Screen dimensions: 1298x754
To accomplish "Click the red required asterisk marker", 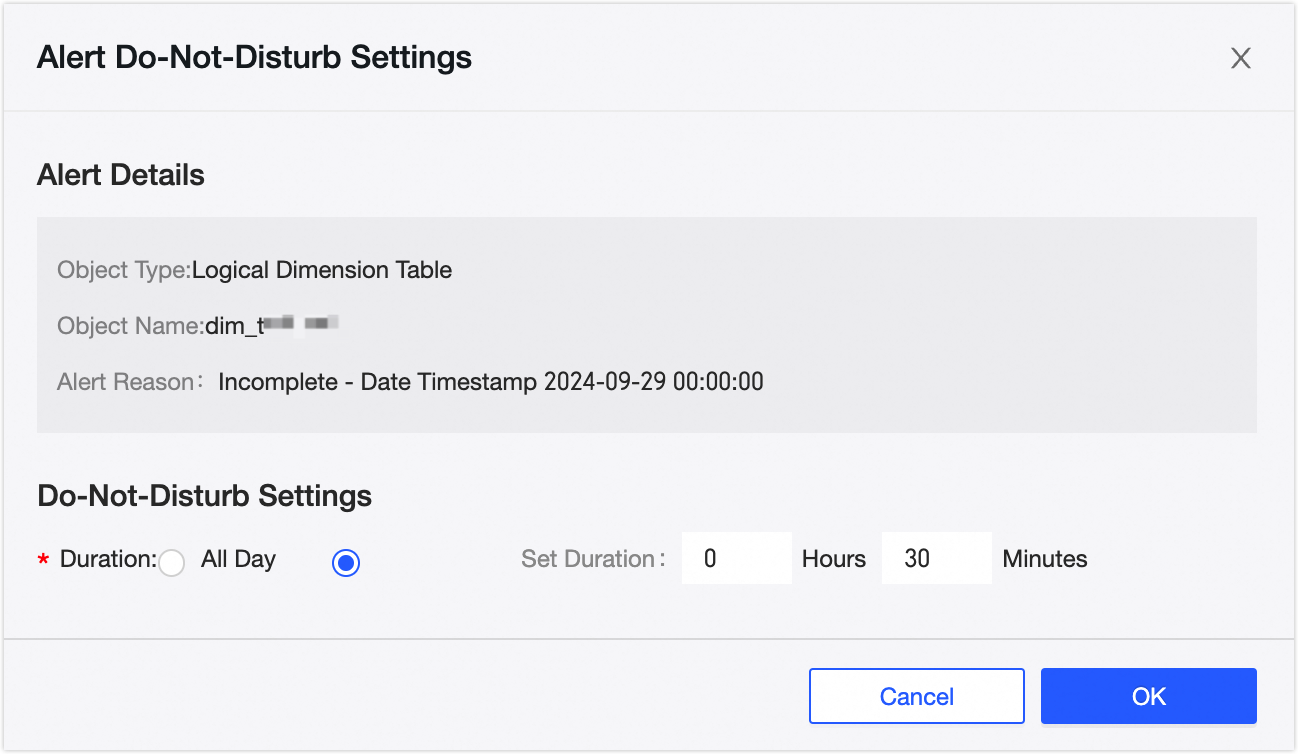I will [43, 561].
